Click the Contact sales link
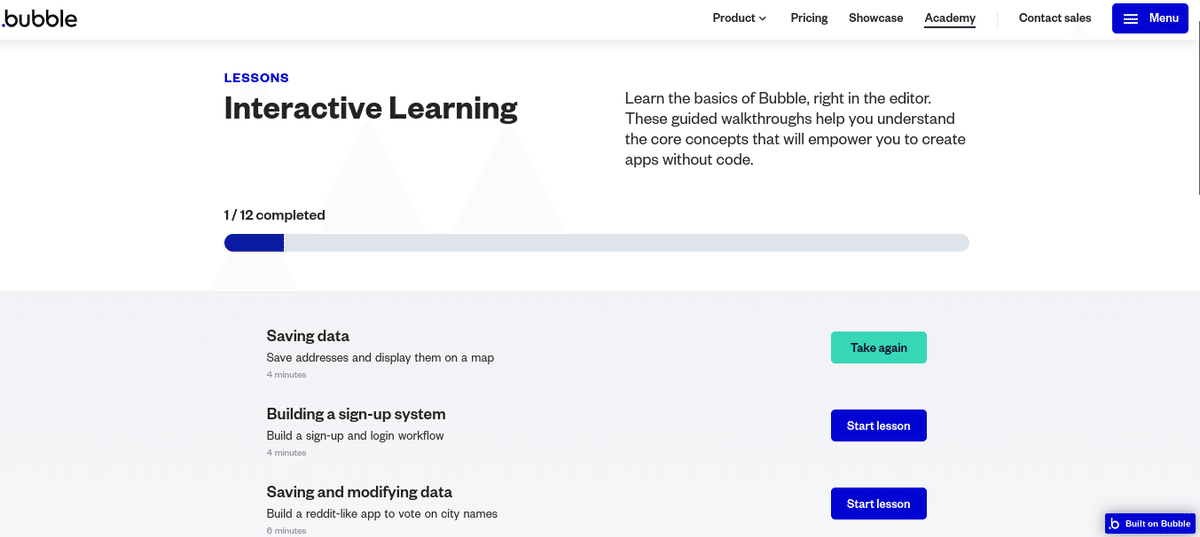The height and width of the screenshot is (537, 1200). [1055, 18]
